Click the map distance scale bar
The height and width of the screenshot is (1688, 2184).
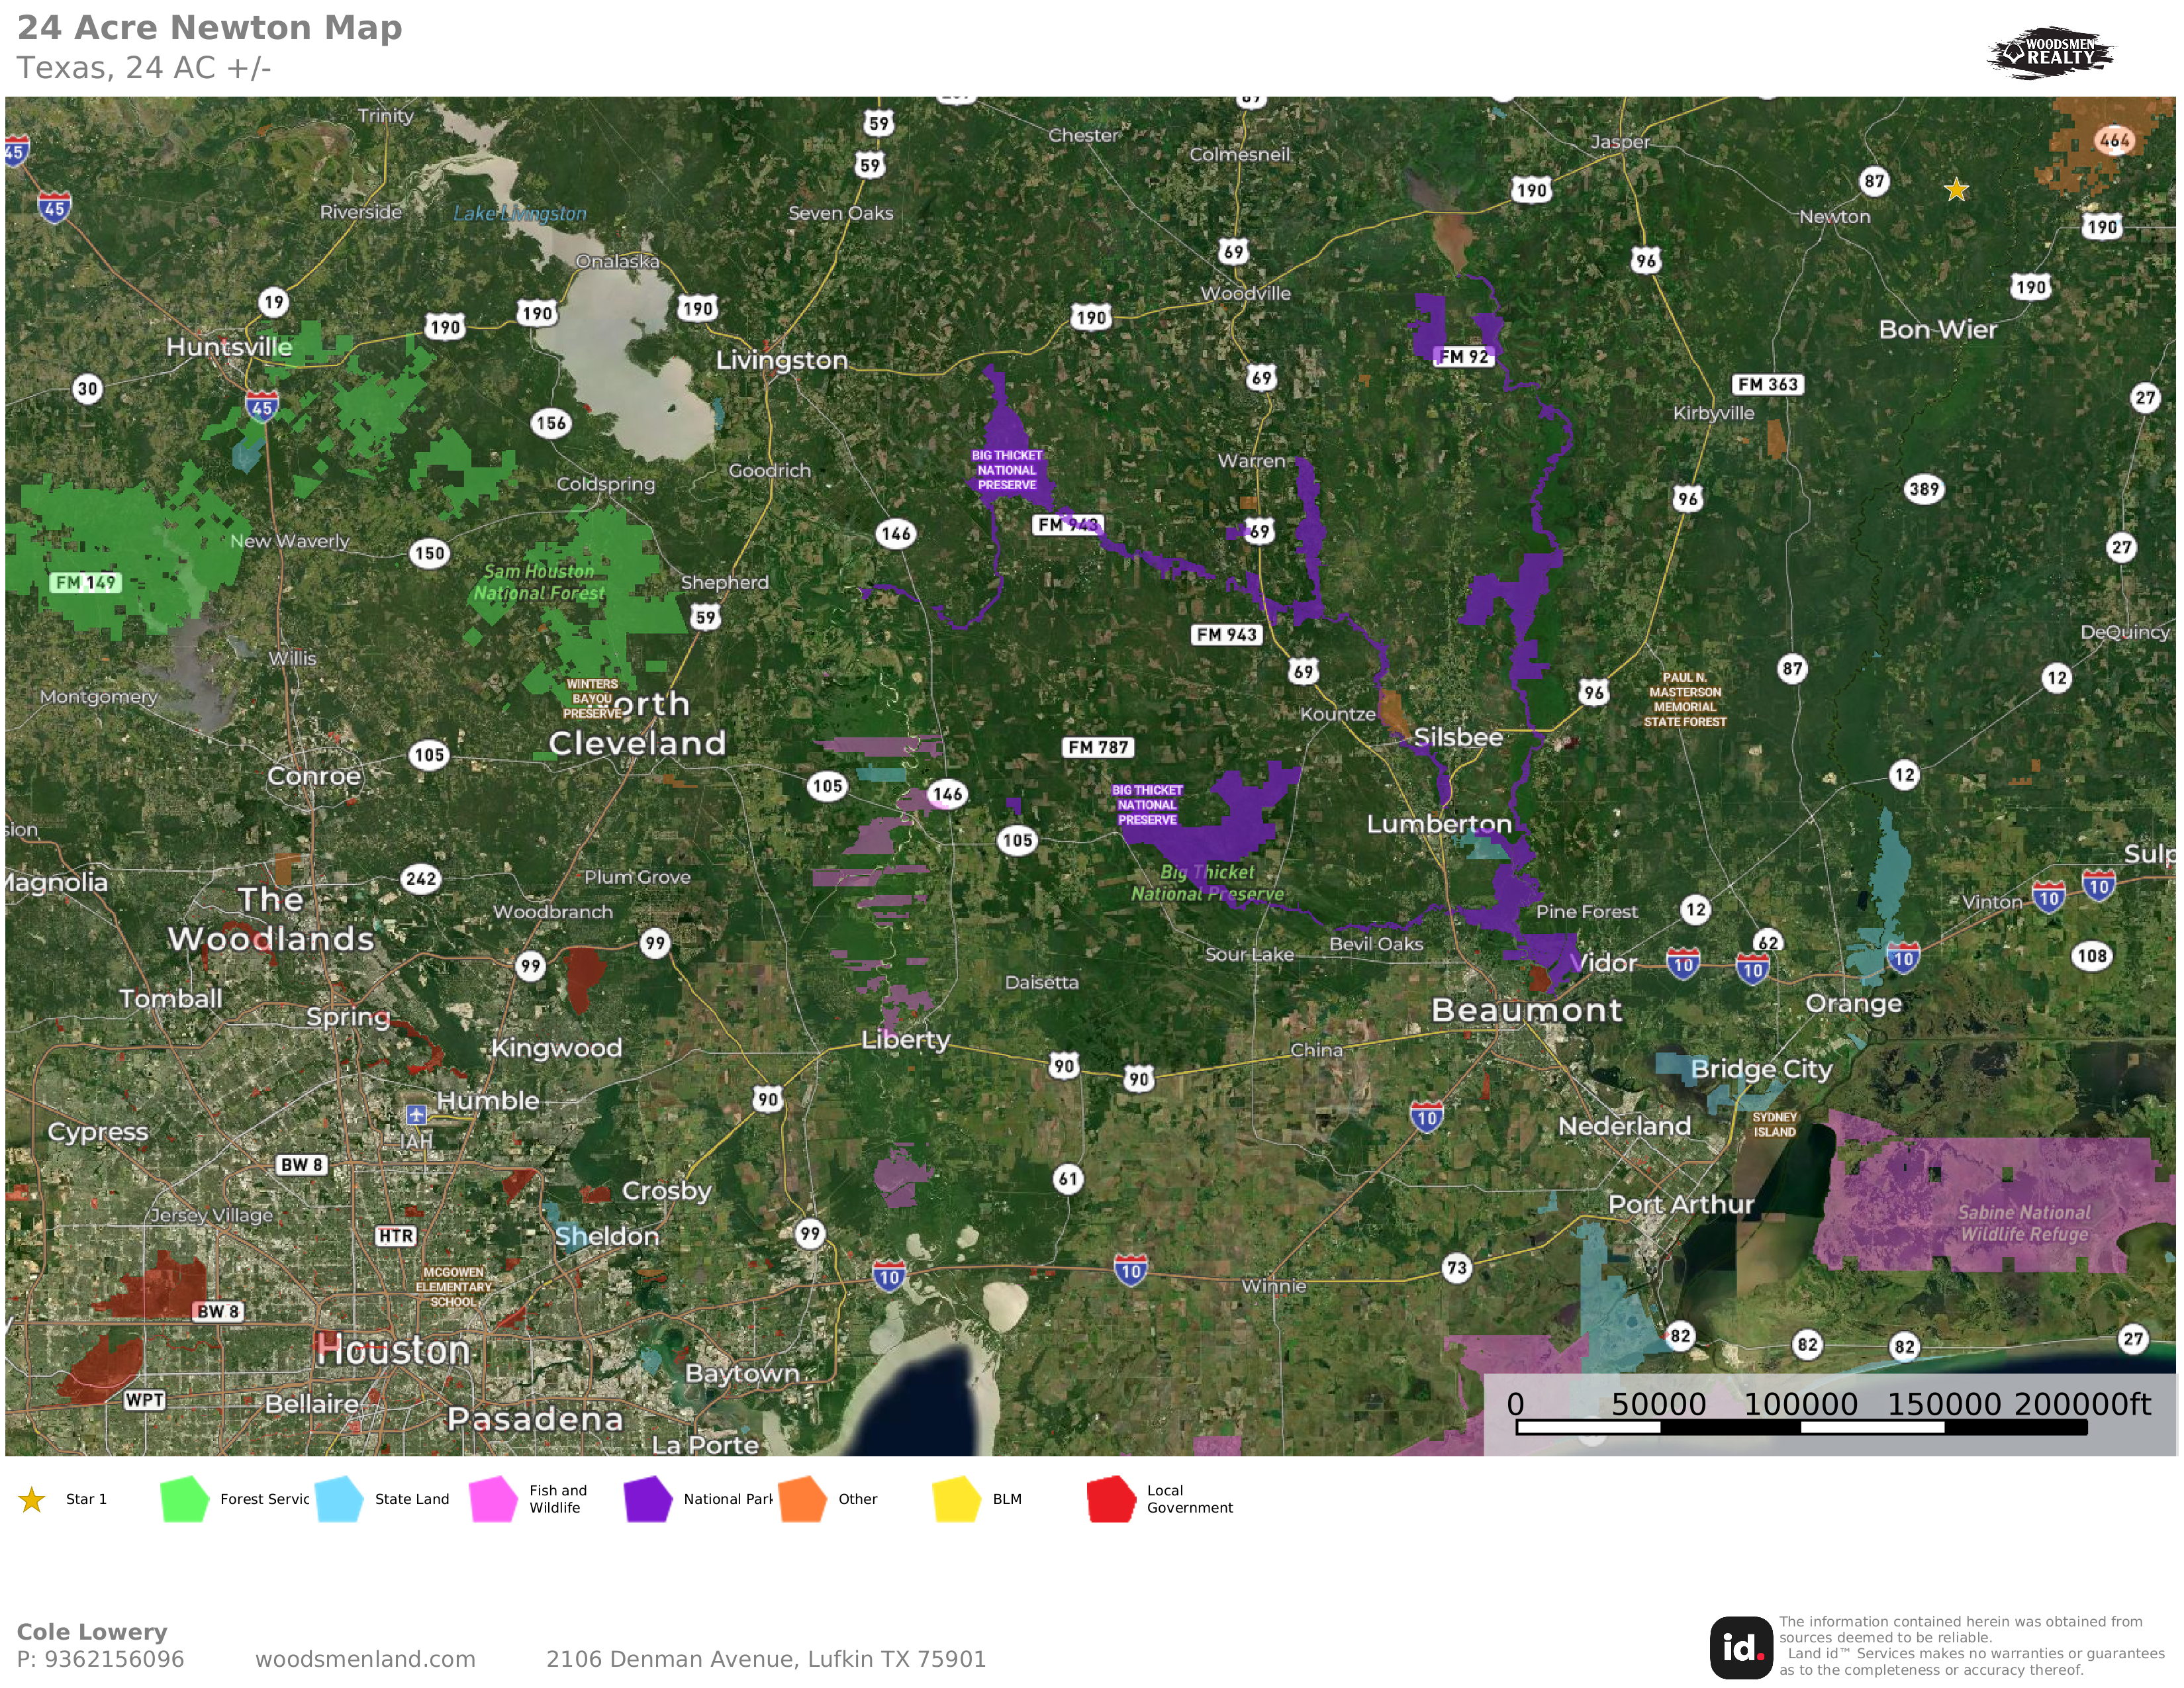[x=1801, y=1427]
